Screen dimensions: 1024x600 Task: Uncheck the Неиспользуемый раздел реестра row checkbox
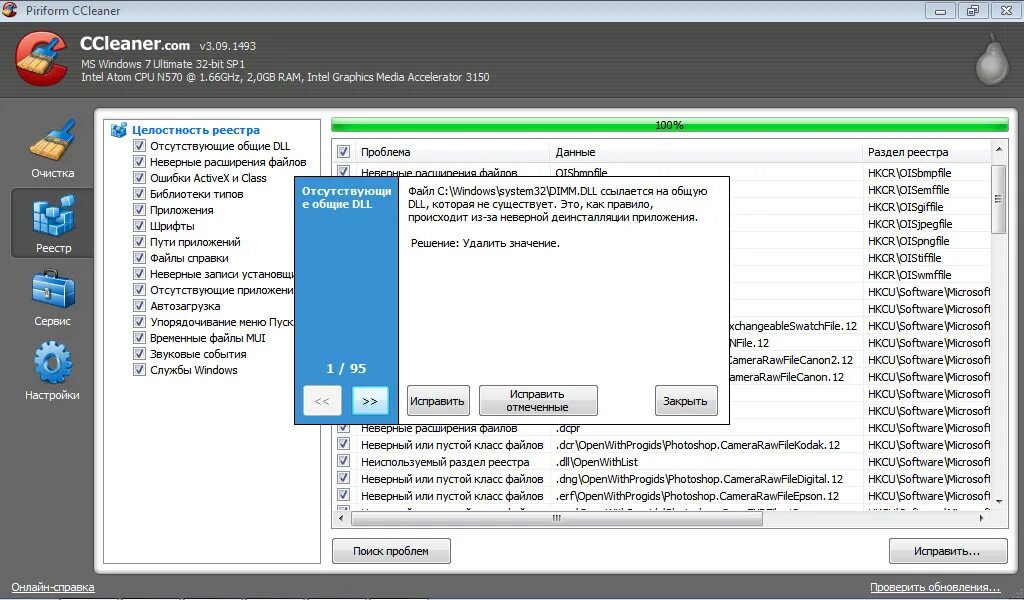click(x=343, y=461)
